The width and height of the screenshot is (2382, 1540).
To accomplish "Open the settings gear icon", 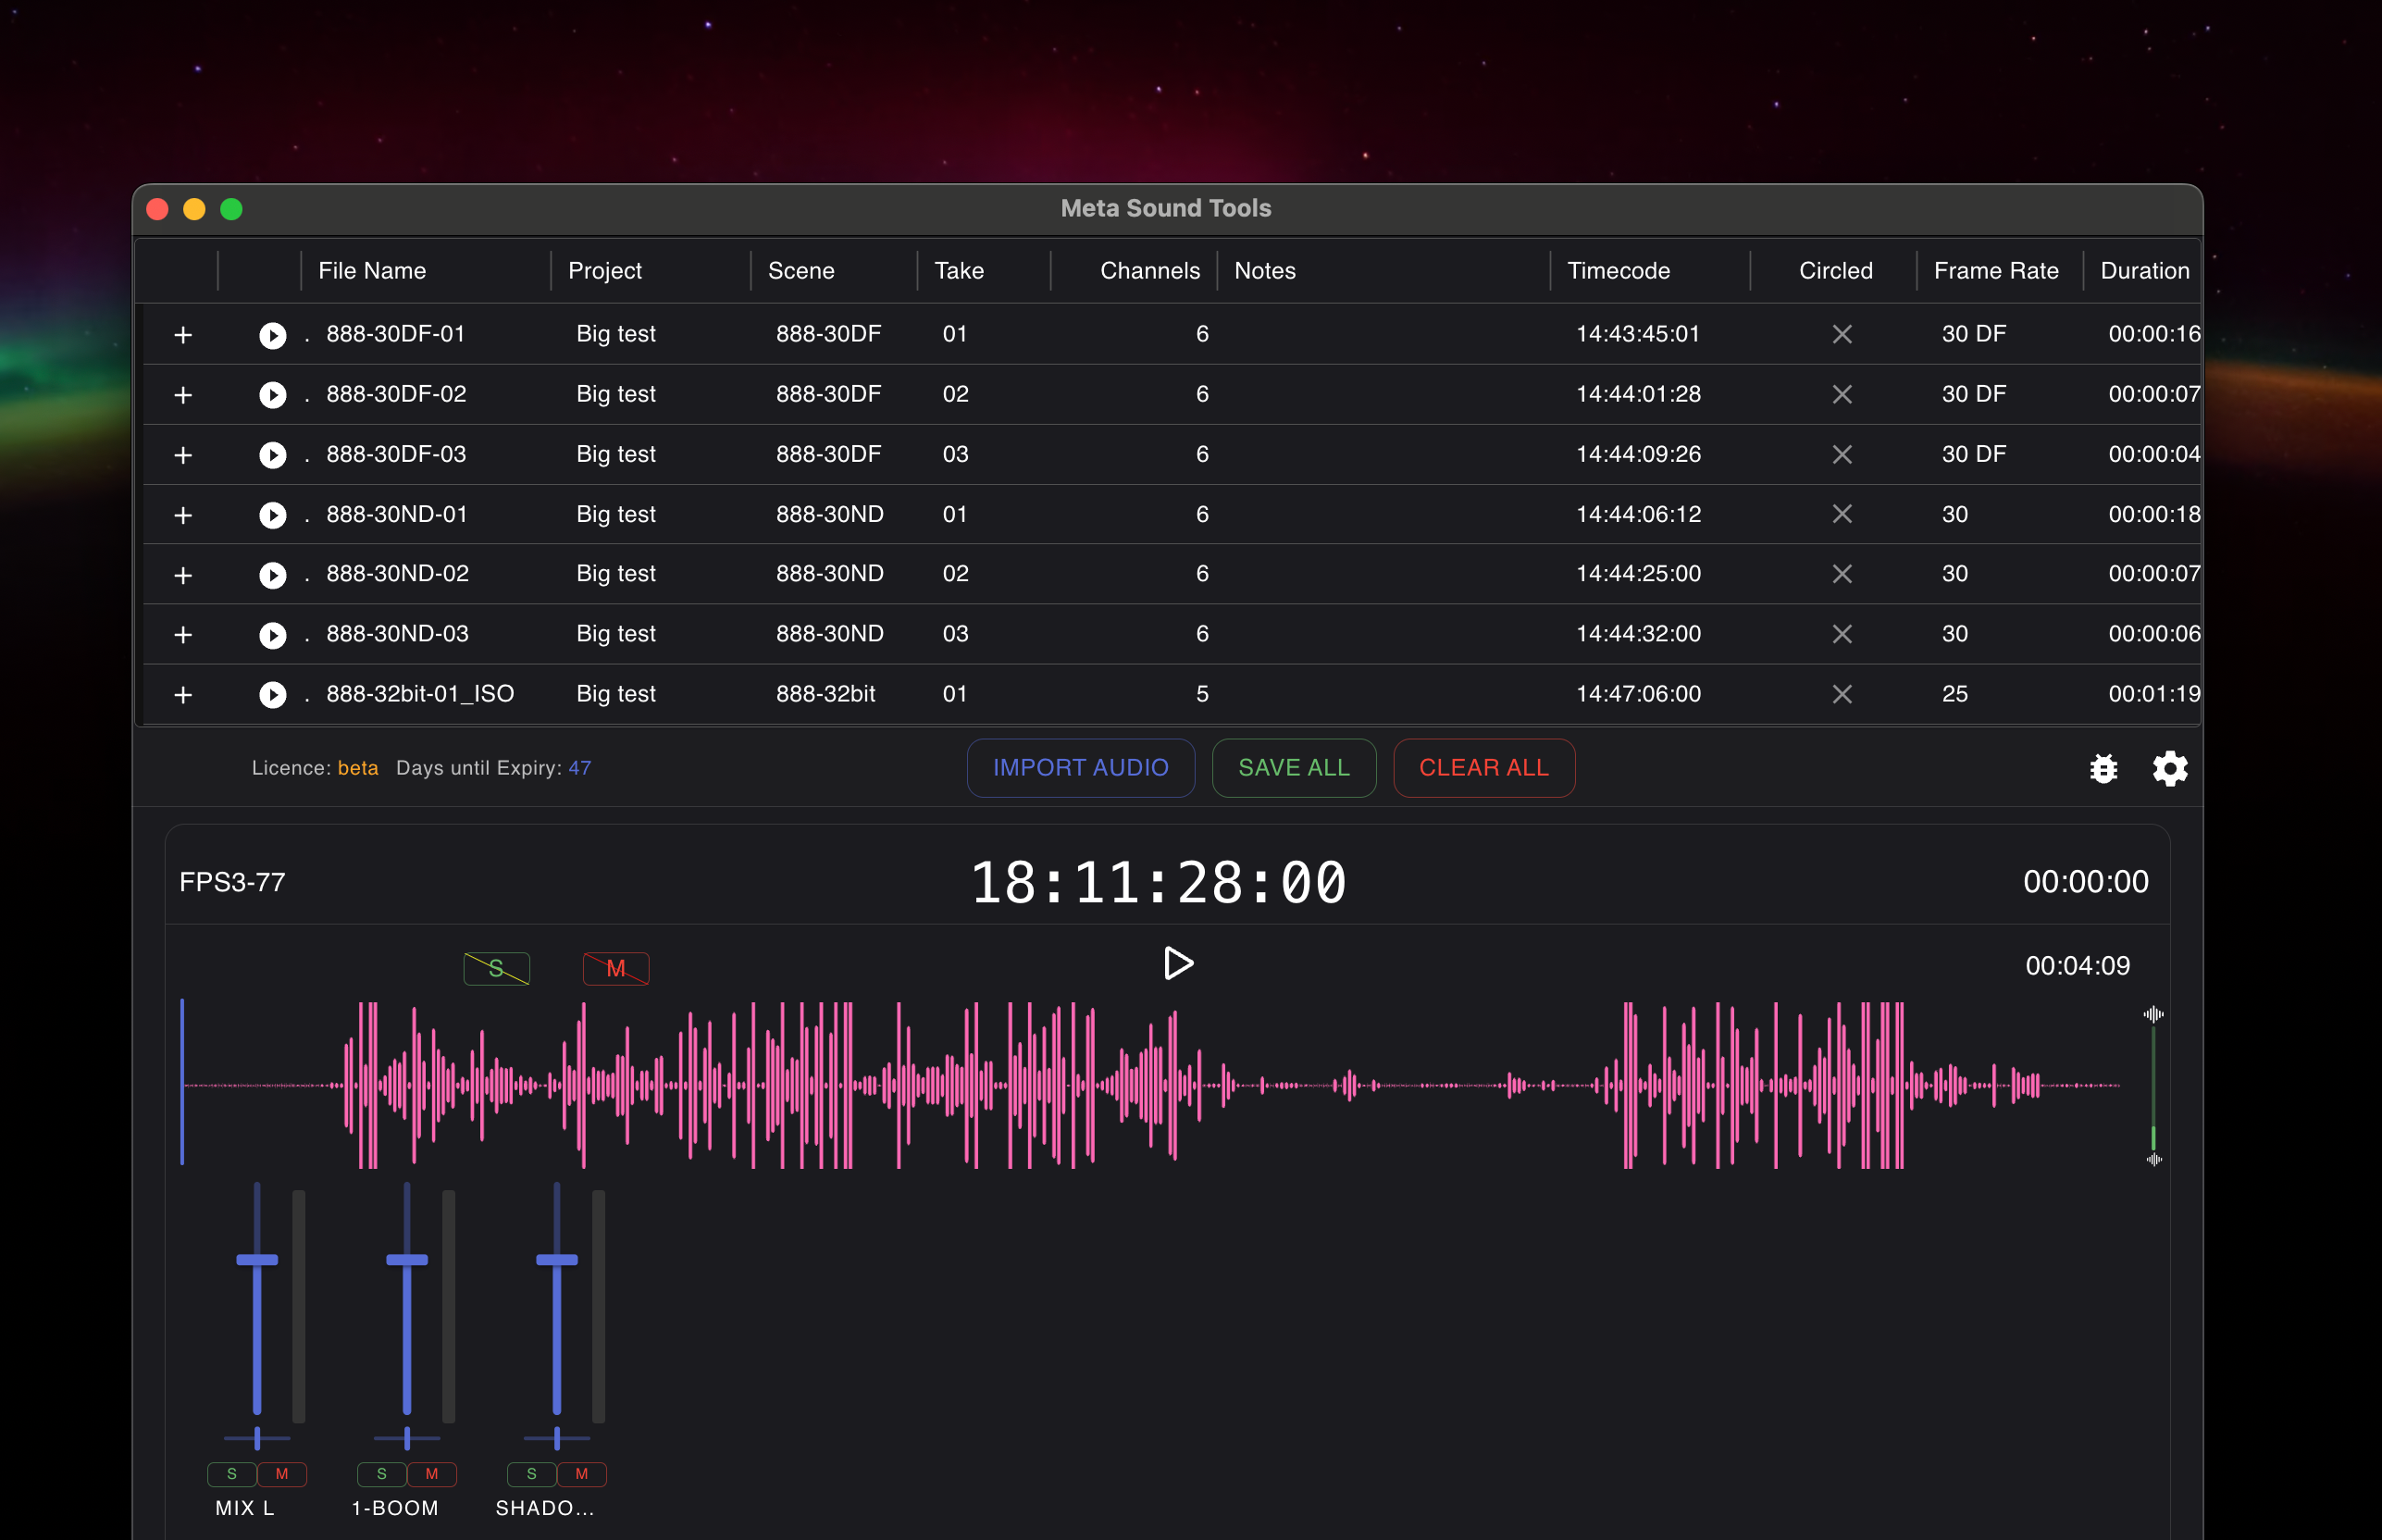I will click(x=2169, y=768).
